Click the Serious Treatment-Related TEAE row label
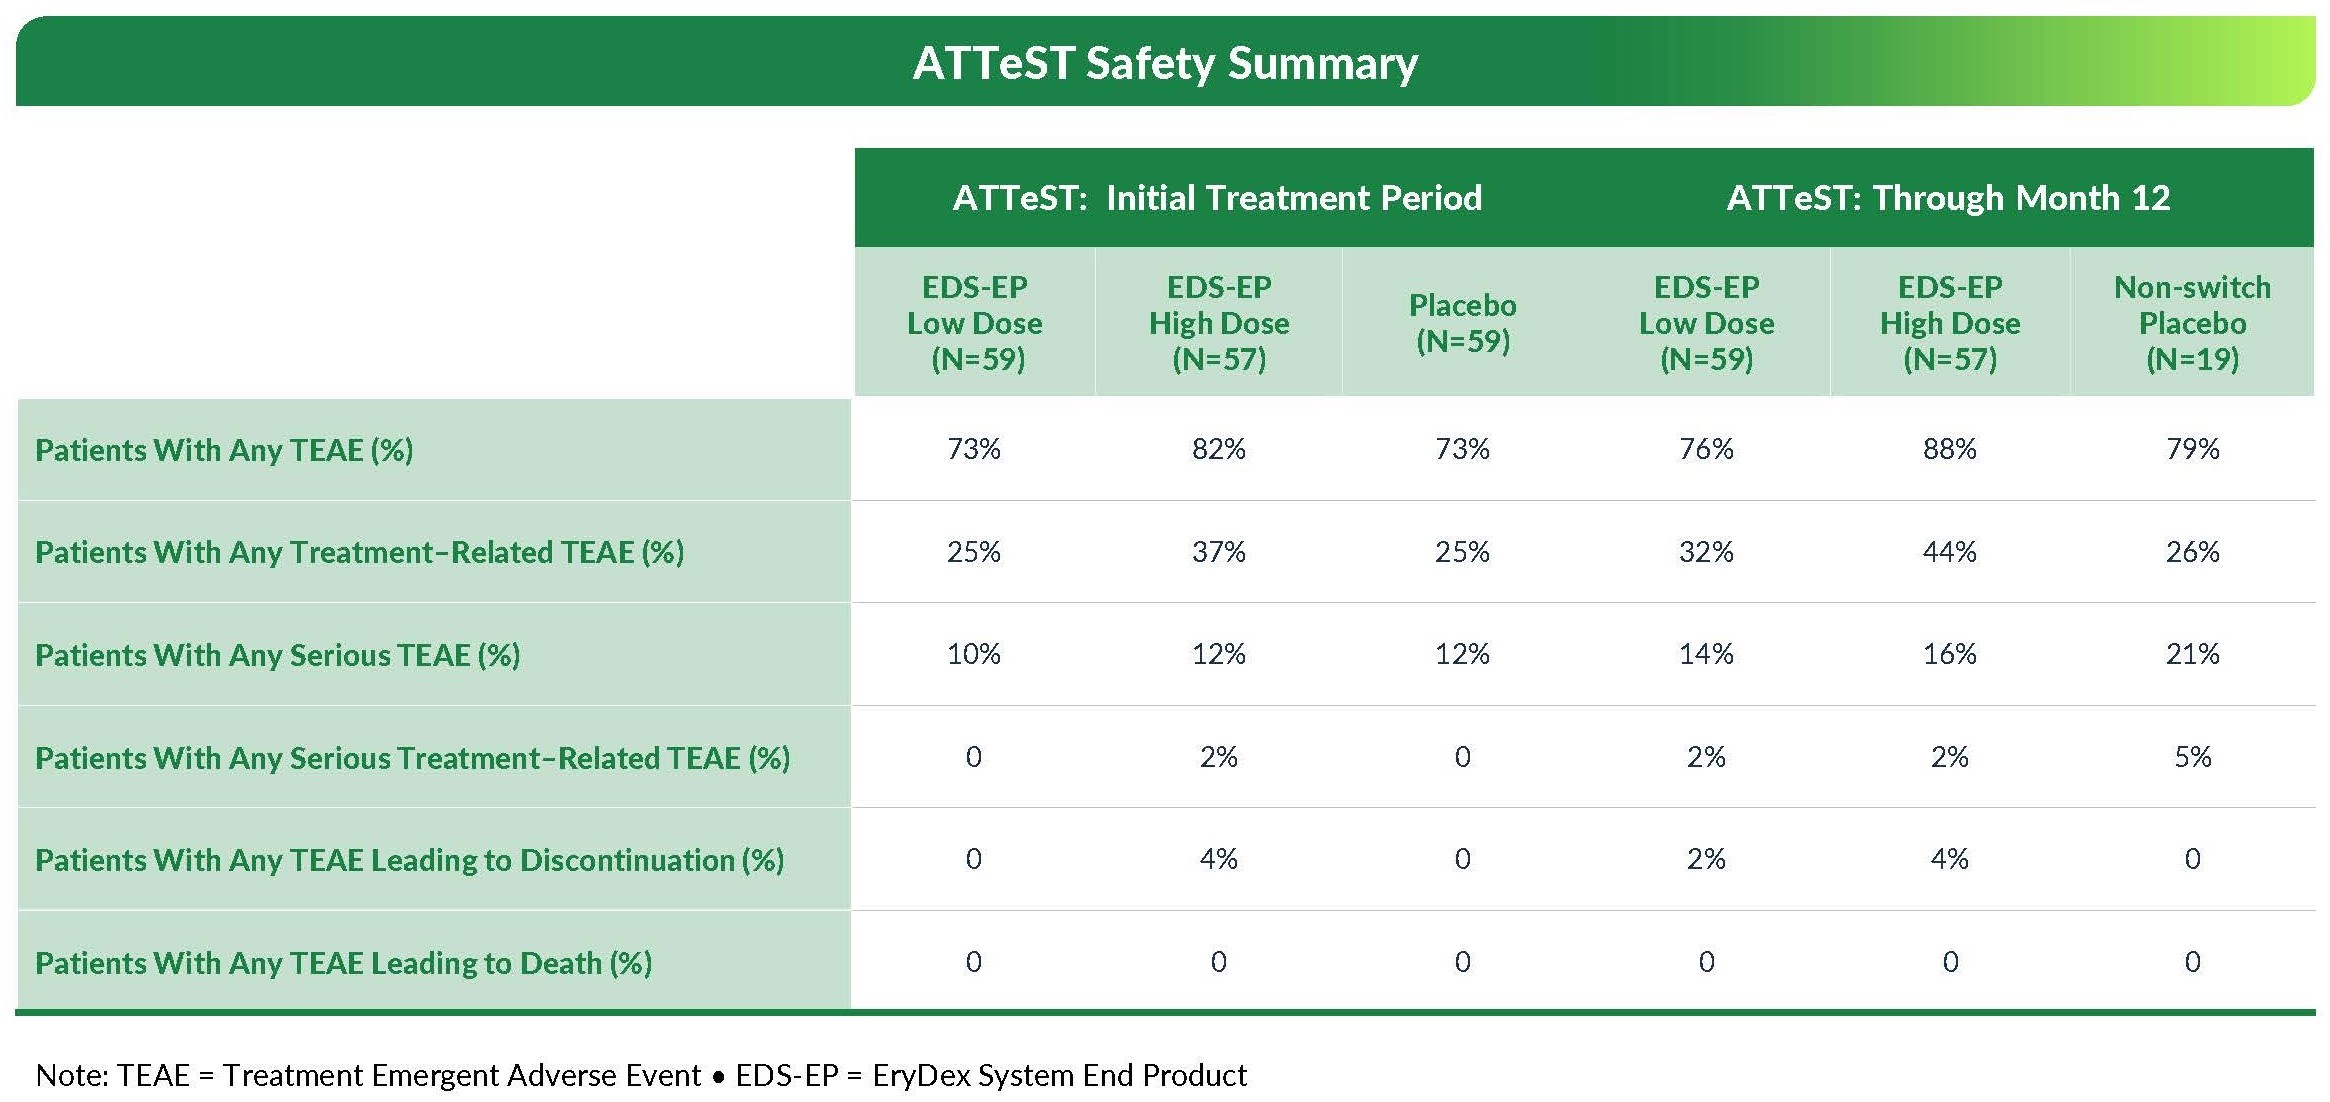Viewport: 2330px width, 1102px height. 412,758
